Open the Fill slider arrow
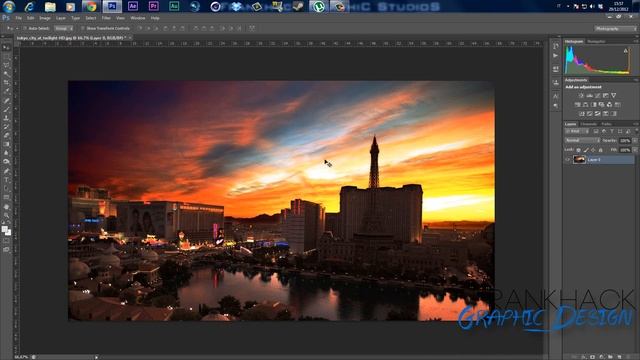 [635, 150]
